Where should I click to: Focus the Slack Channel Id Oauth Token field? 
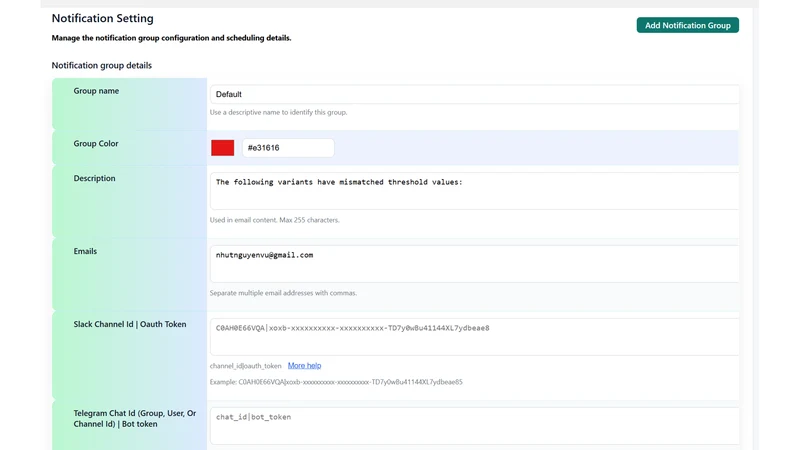pyautogui.click(x=474, y=337)
